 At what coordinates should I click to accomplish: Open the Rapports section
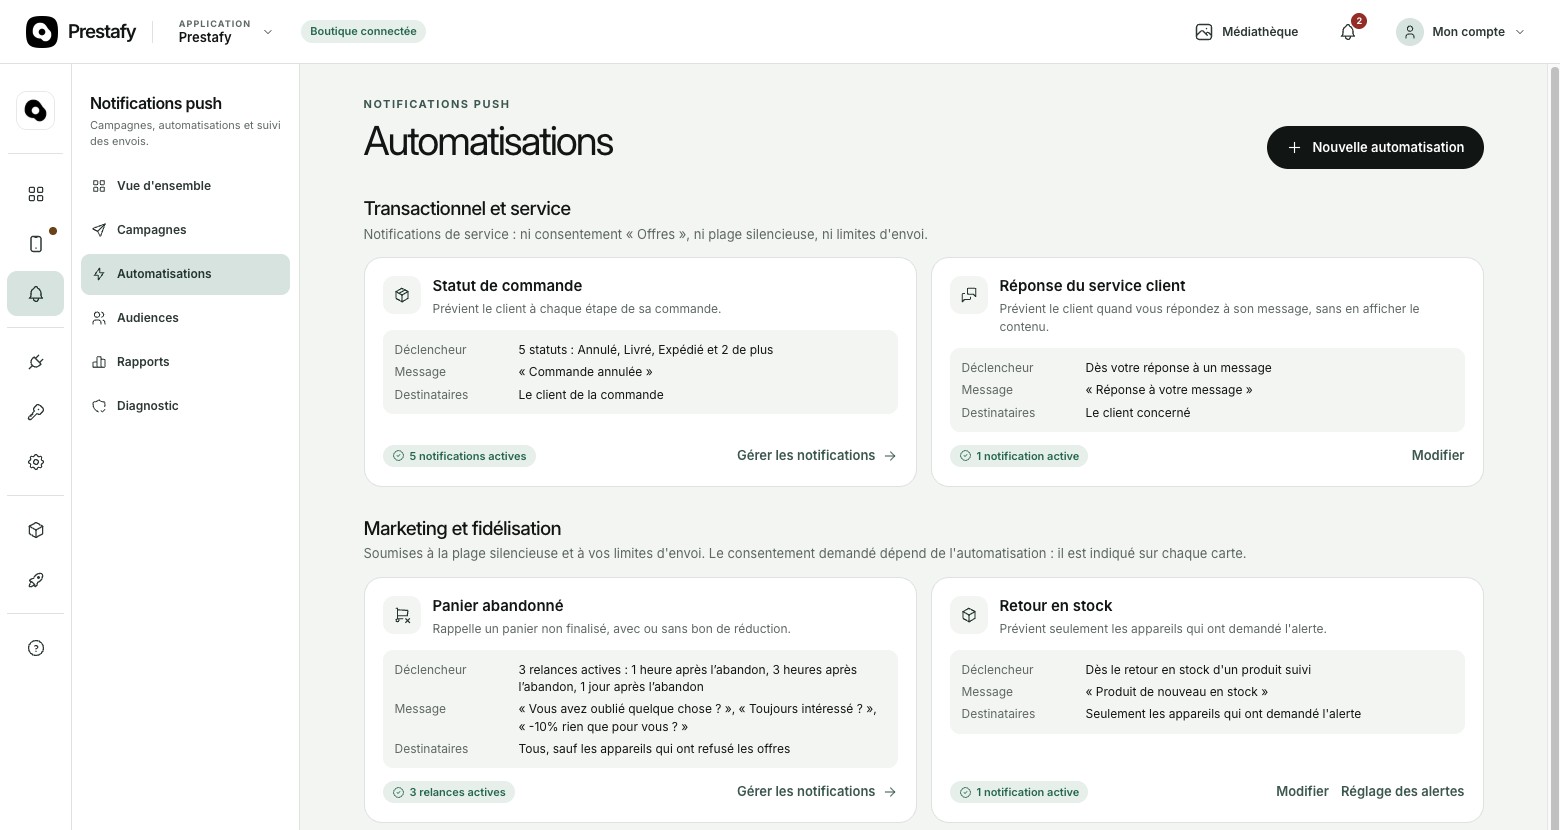coord(185,362)
